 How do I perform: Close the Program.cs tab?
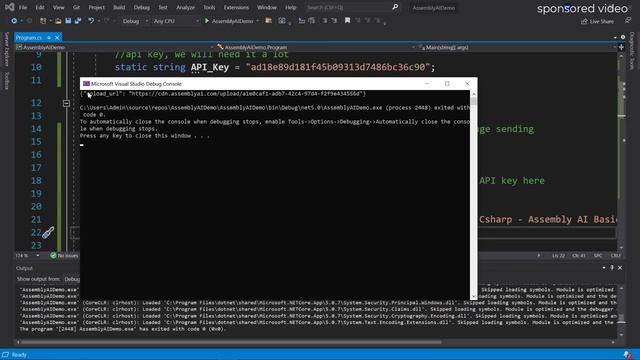(57, 38)
